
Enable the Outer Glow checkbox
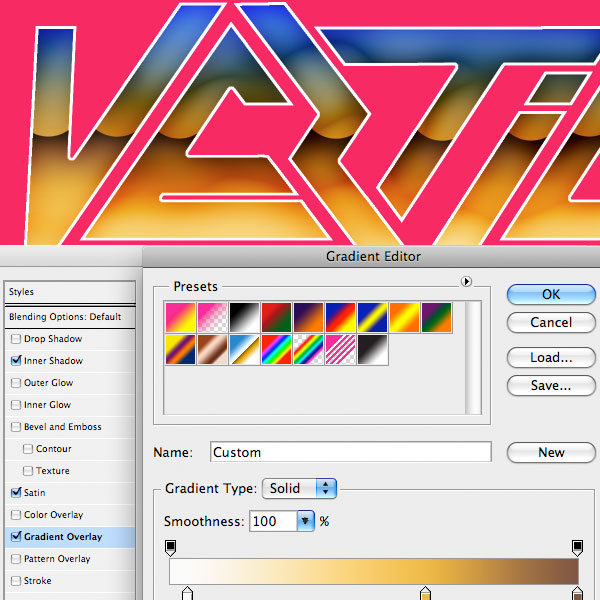16,383
